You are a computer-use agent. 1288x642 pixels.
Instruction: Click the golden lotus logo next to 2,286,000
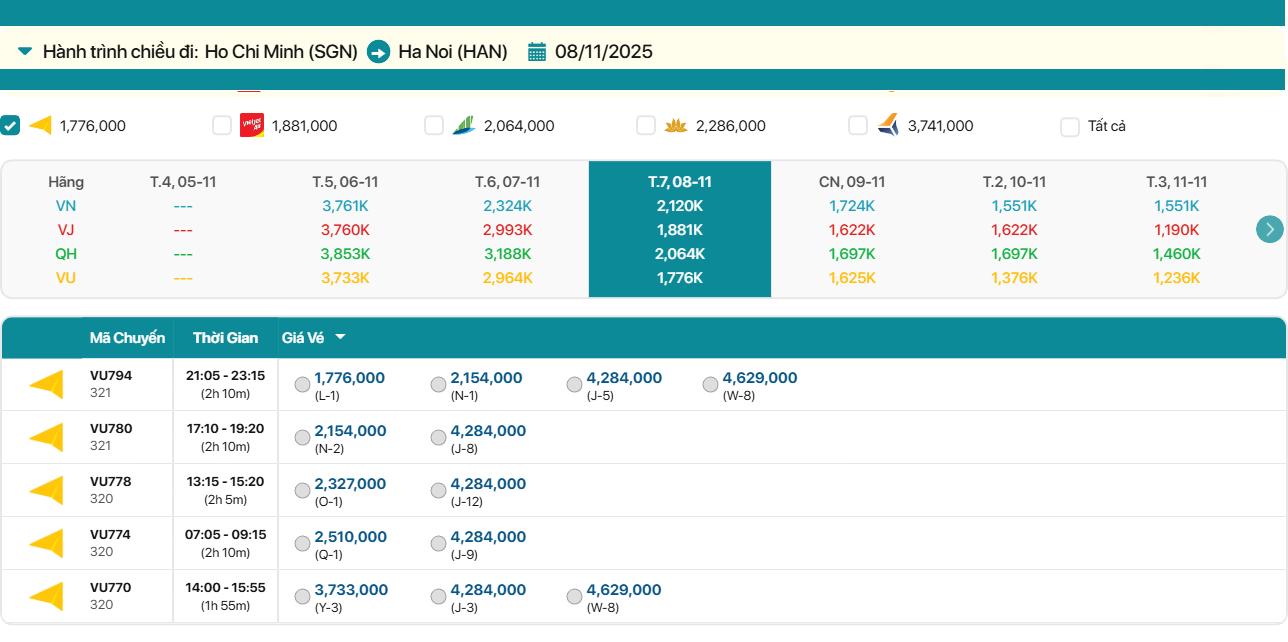pos(676,125)
